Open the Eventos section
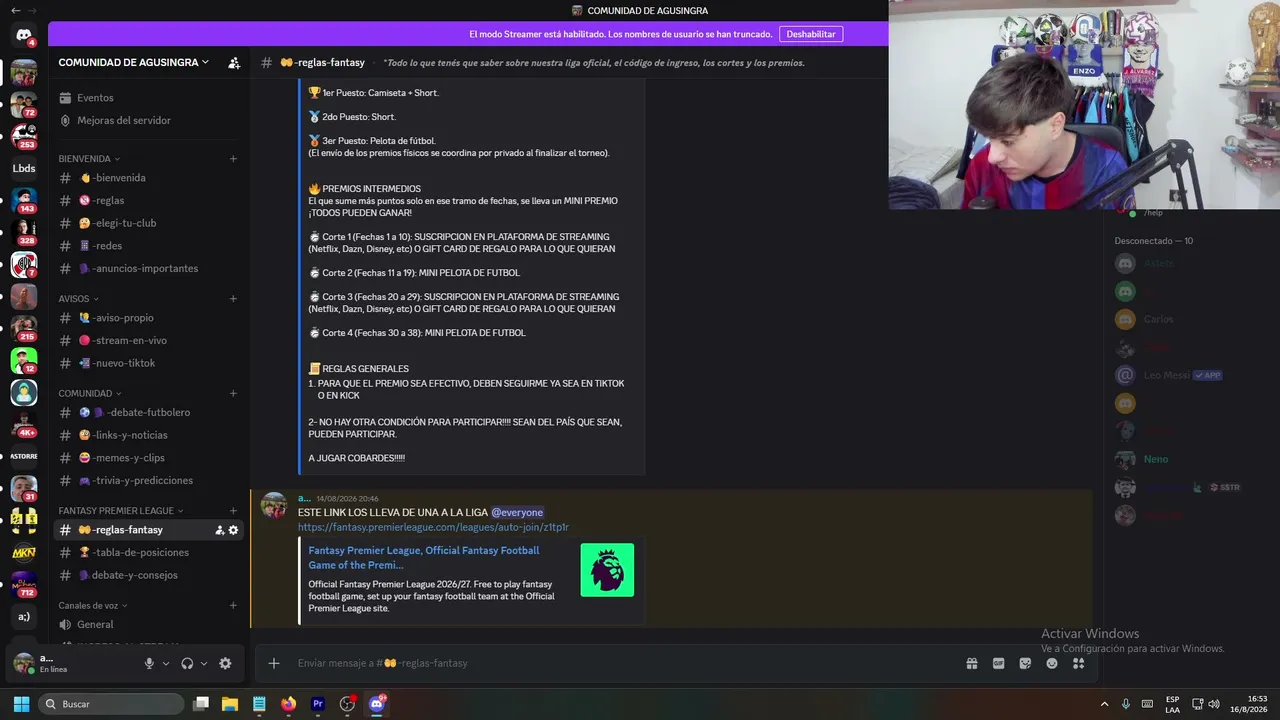Screen dimensions: 1280x720 click(148, 98)
